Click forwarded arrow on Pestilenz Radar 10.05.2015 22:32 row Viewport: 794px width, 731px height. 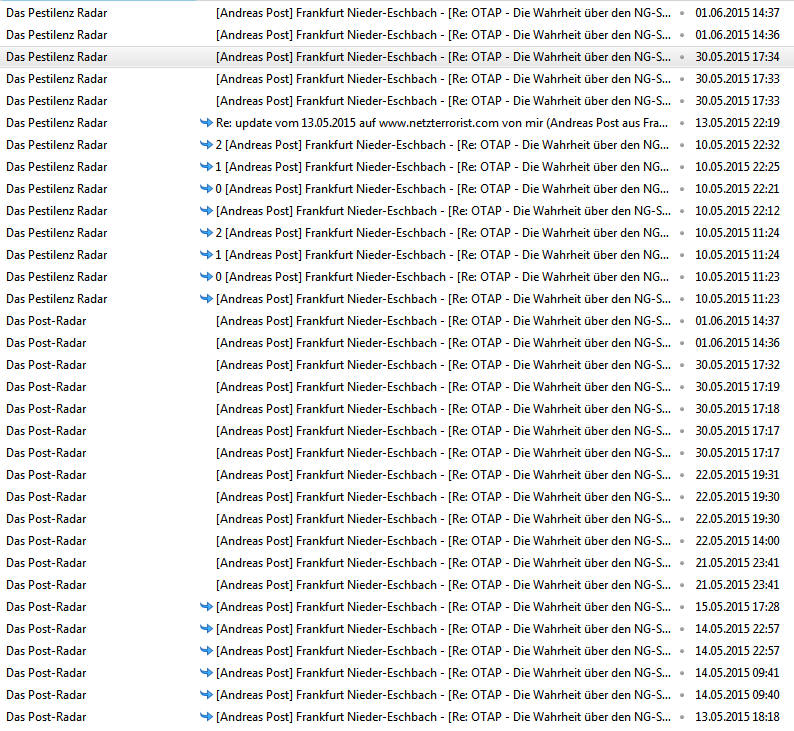coord(206,145)
